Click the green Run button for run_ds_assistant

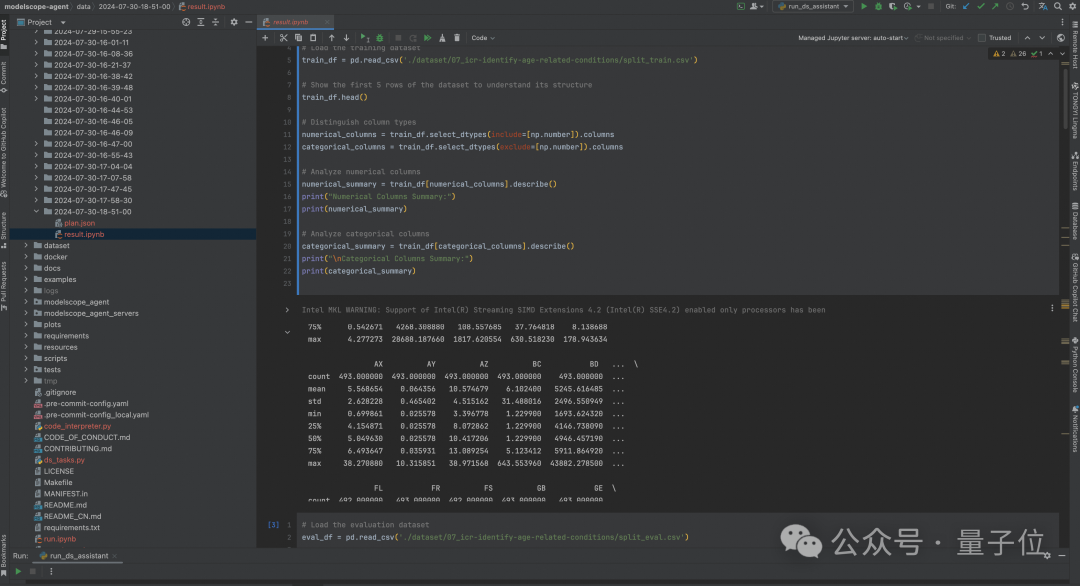click(x=864, y=7)
